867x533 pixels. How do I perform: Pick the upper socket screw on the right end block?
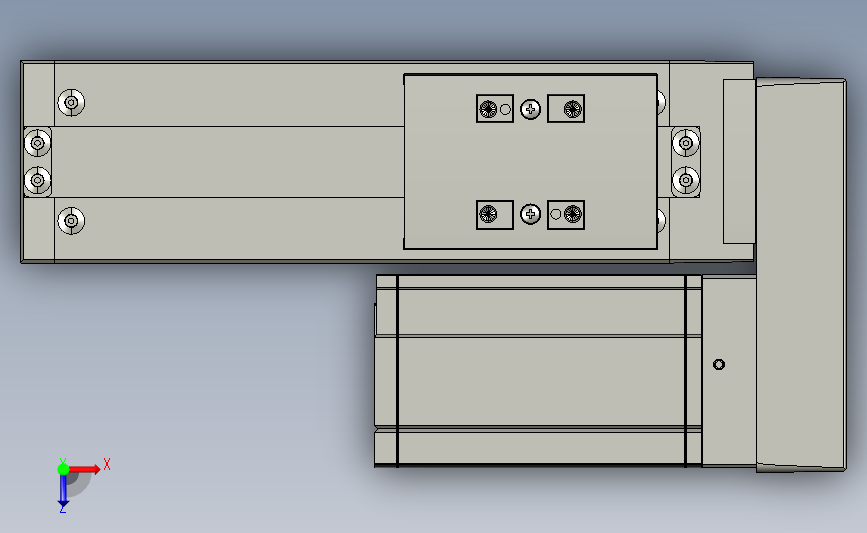point(686,143)
